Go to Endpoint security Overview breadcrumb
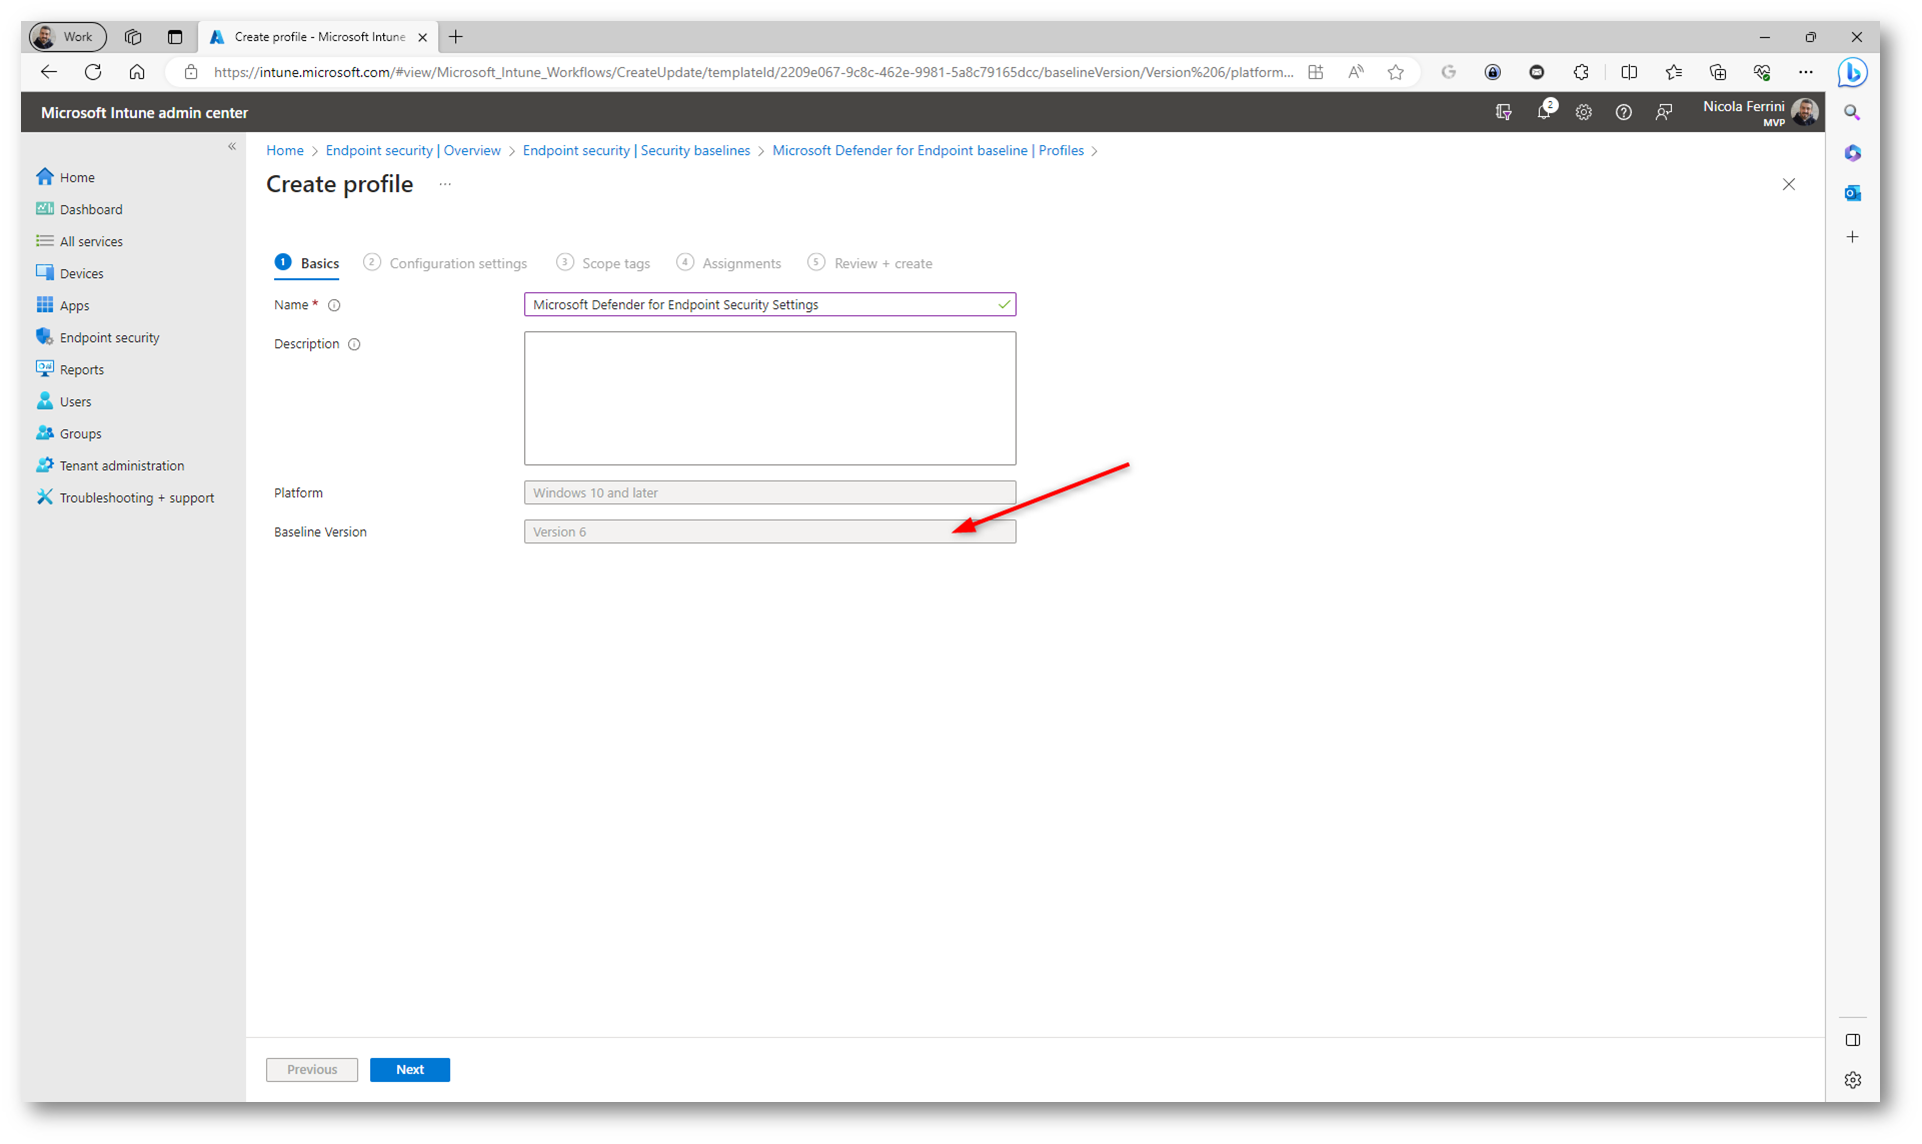Screen dimensions: 1922x1144 coord(413,150)
